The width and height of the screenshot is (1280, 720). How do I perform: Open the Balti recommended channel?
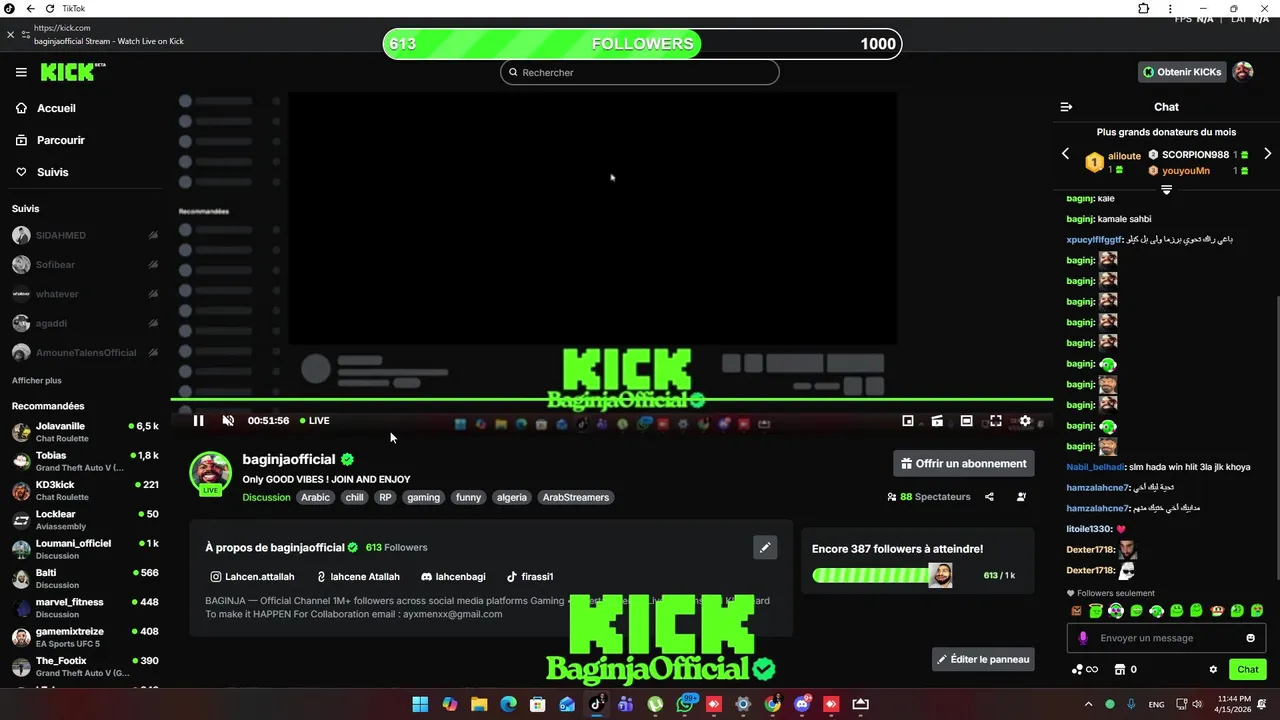click(x=85, y=578)
